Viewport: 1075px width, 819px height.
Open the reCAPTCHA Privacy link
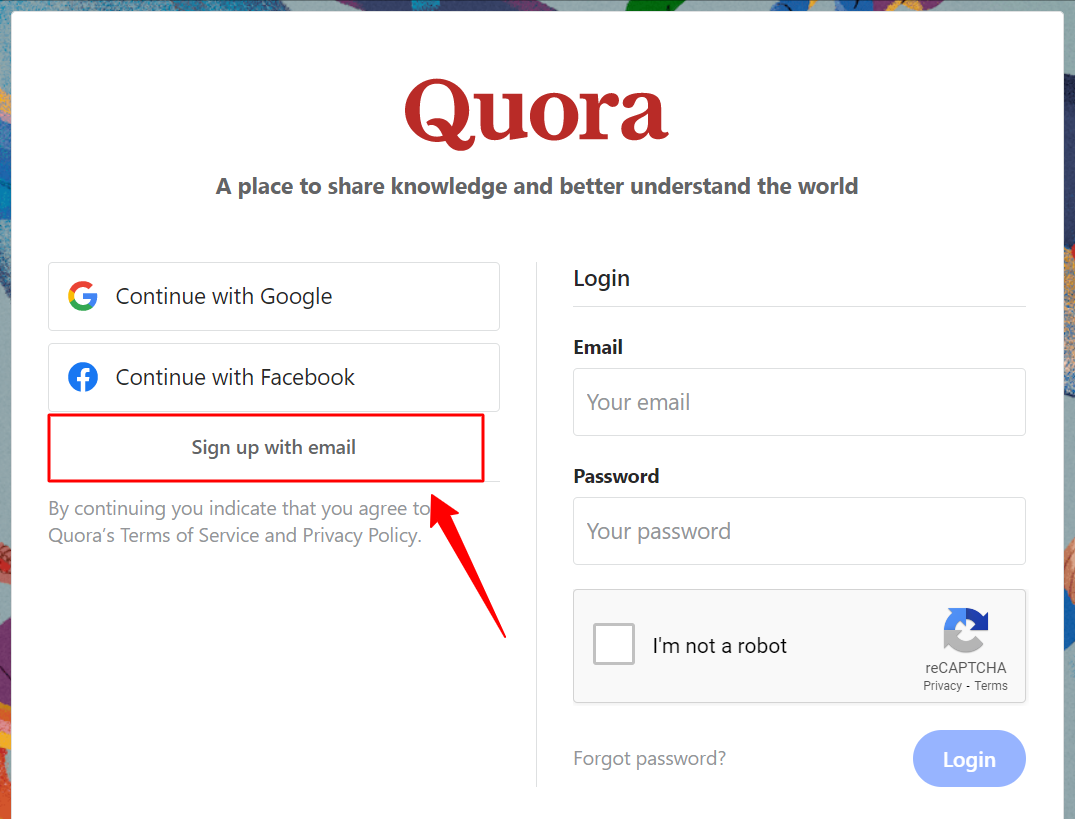[x=942, y=686]
